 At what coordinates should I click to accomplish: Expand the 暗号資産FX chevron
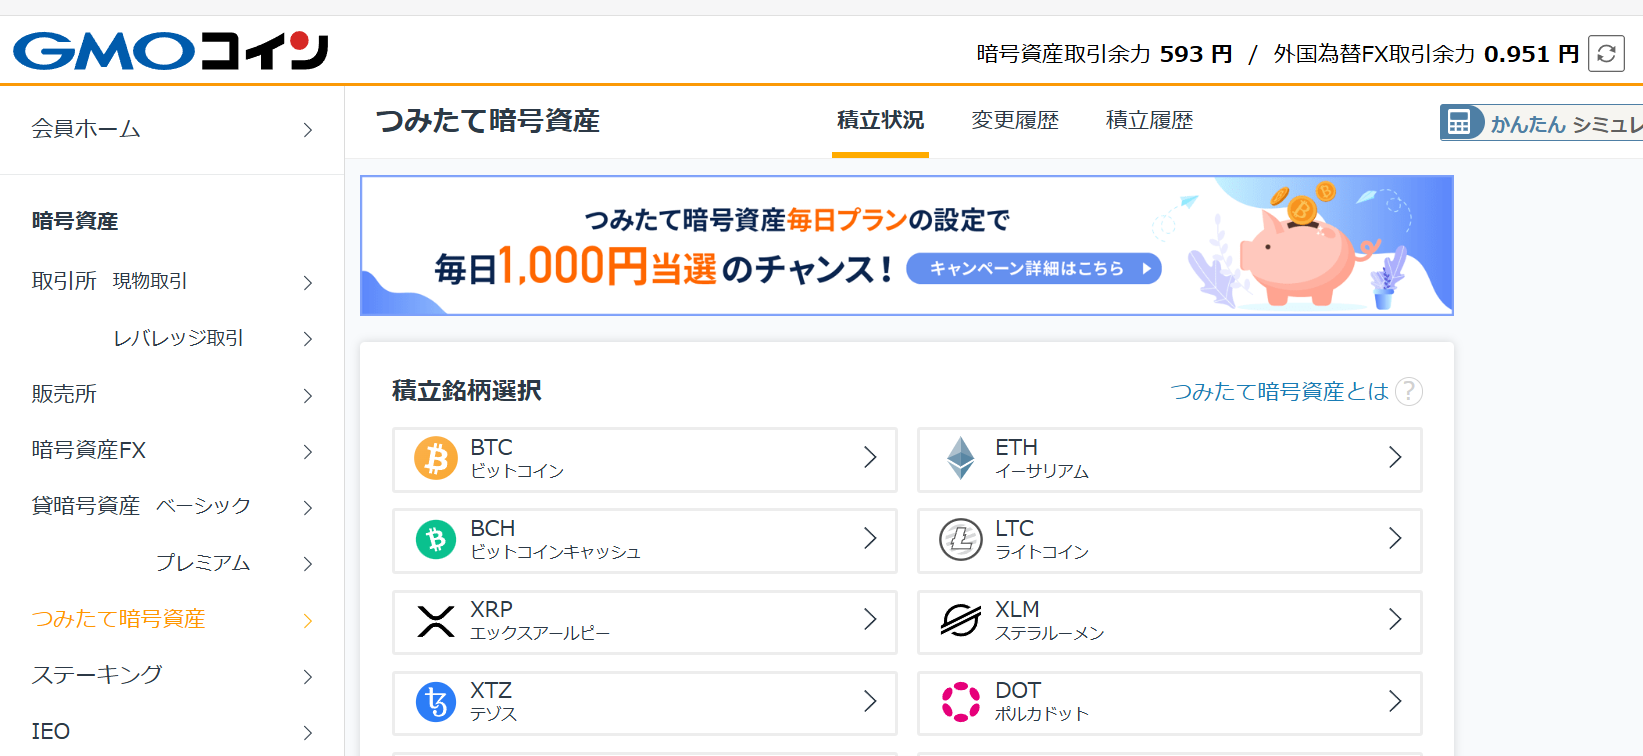(308, 452)
